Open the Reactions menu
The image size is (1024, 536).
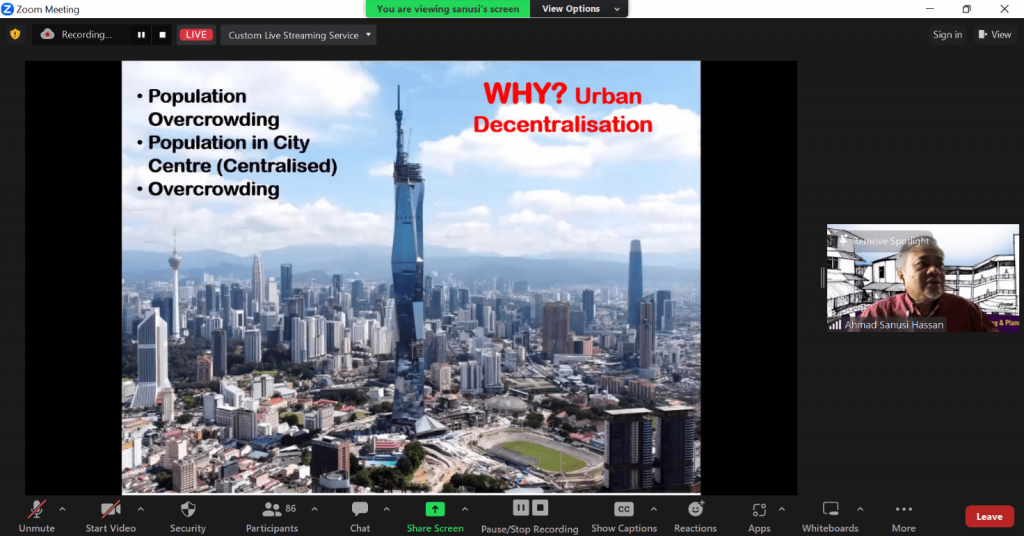click(x=695, y=510)
